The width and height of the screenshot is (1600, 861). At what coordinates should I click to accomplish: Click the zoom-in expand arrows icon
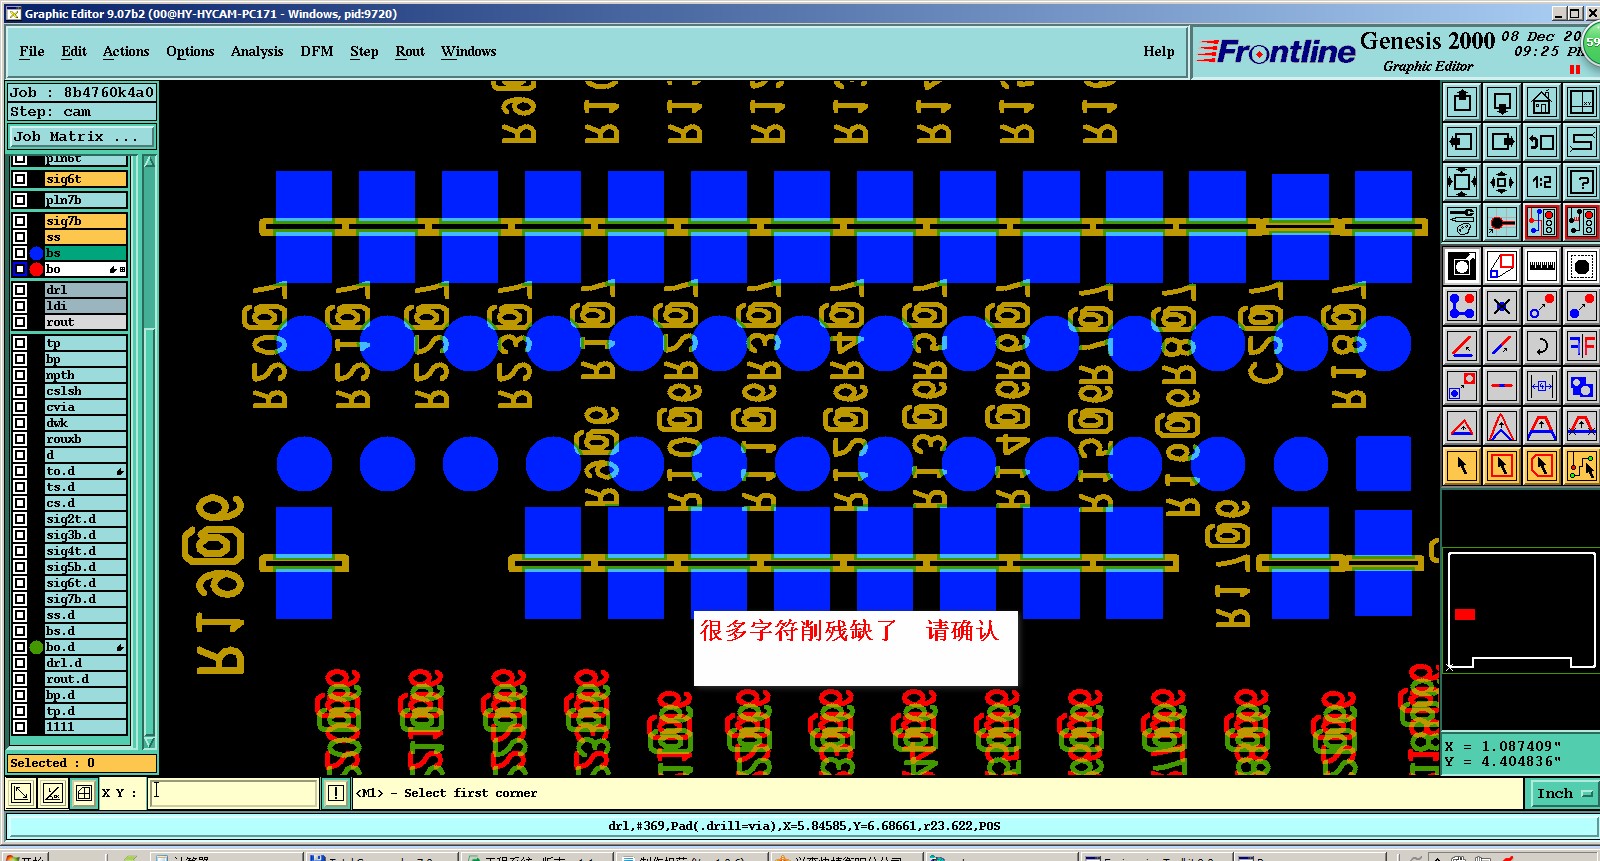(1462, 182)
